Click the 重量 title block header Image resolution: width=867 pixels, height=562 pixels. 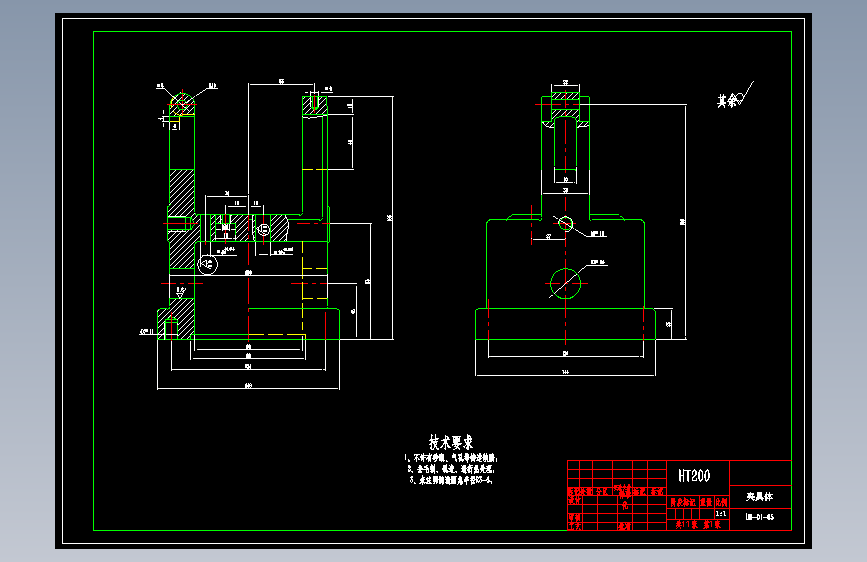(x=706, y=502)
